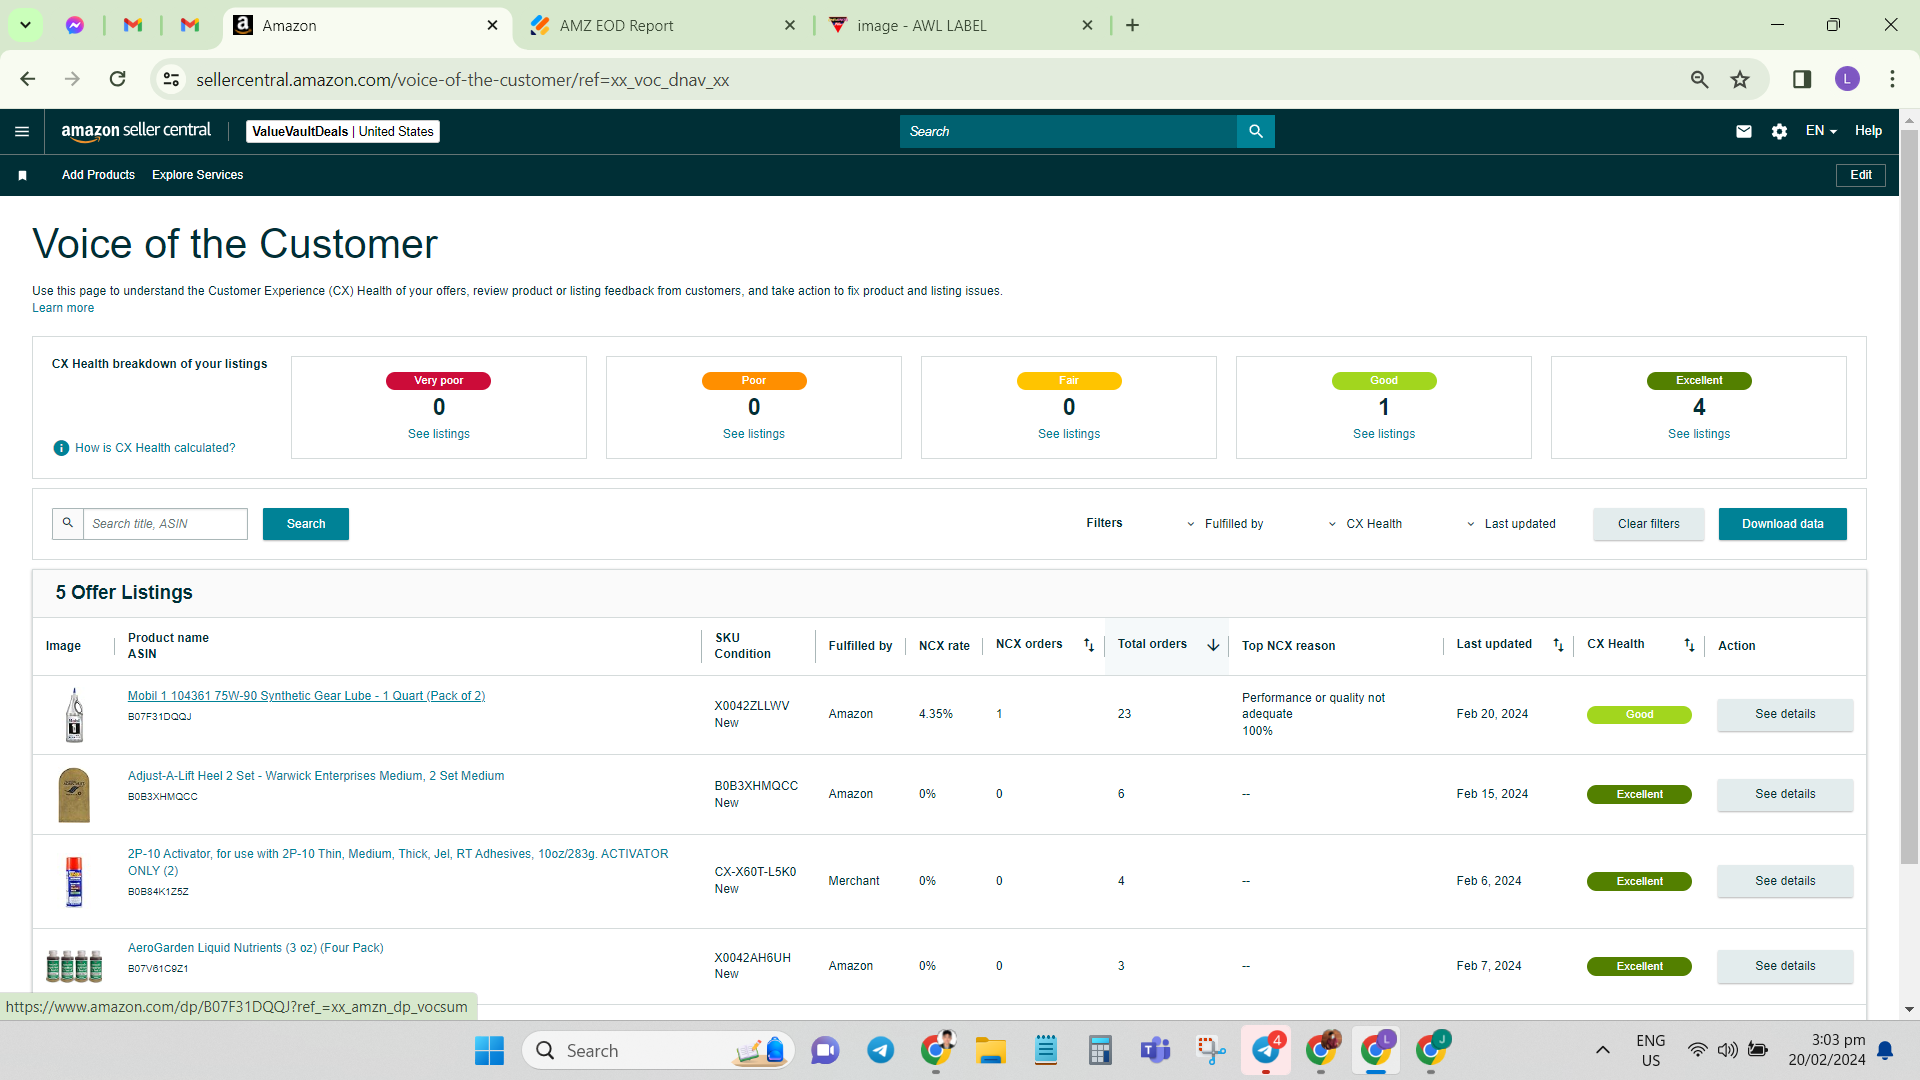Screen dimensions: 1920x1080
Task: Show hidden system tray icons
Action: (1602, 1050)
